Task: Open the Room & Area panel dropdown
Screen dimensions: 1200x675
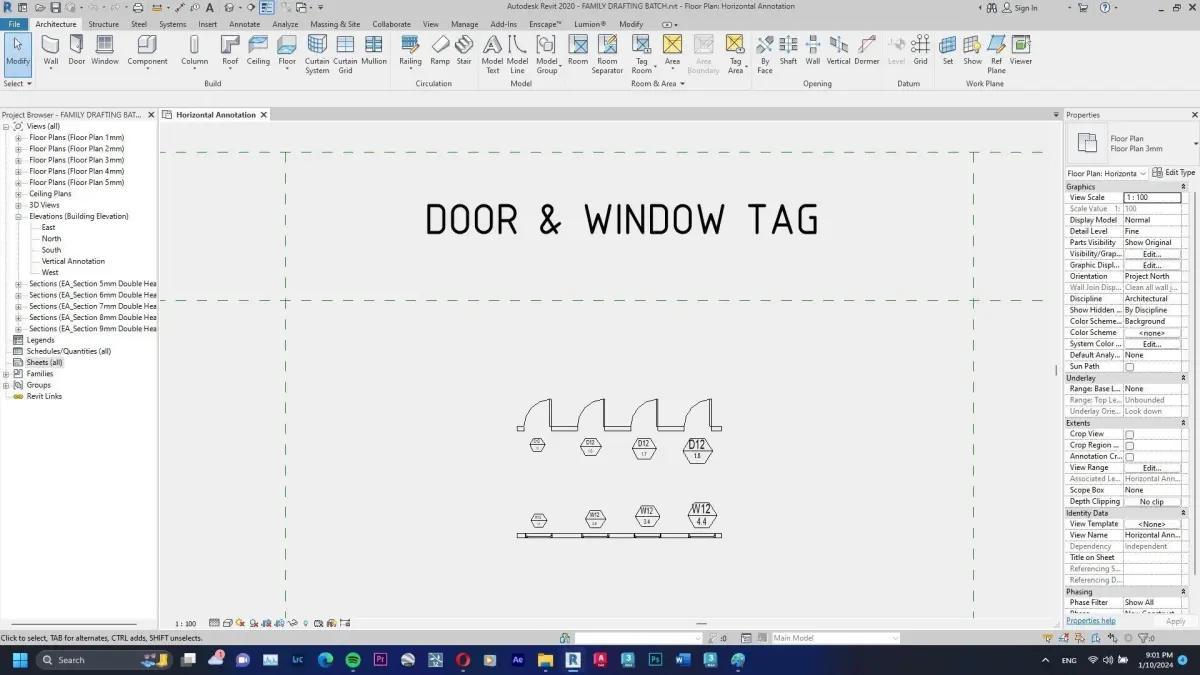Action: coord(657,84)
